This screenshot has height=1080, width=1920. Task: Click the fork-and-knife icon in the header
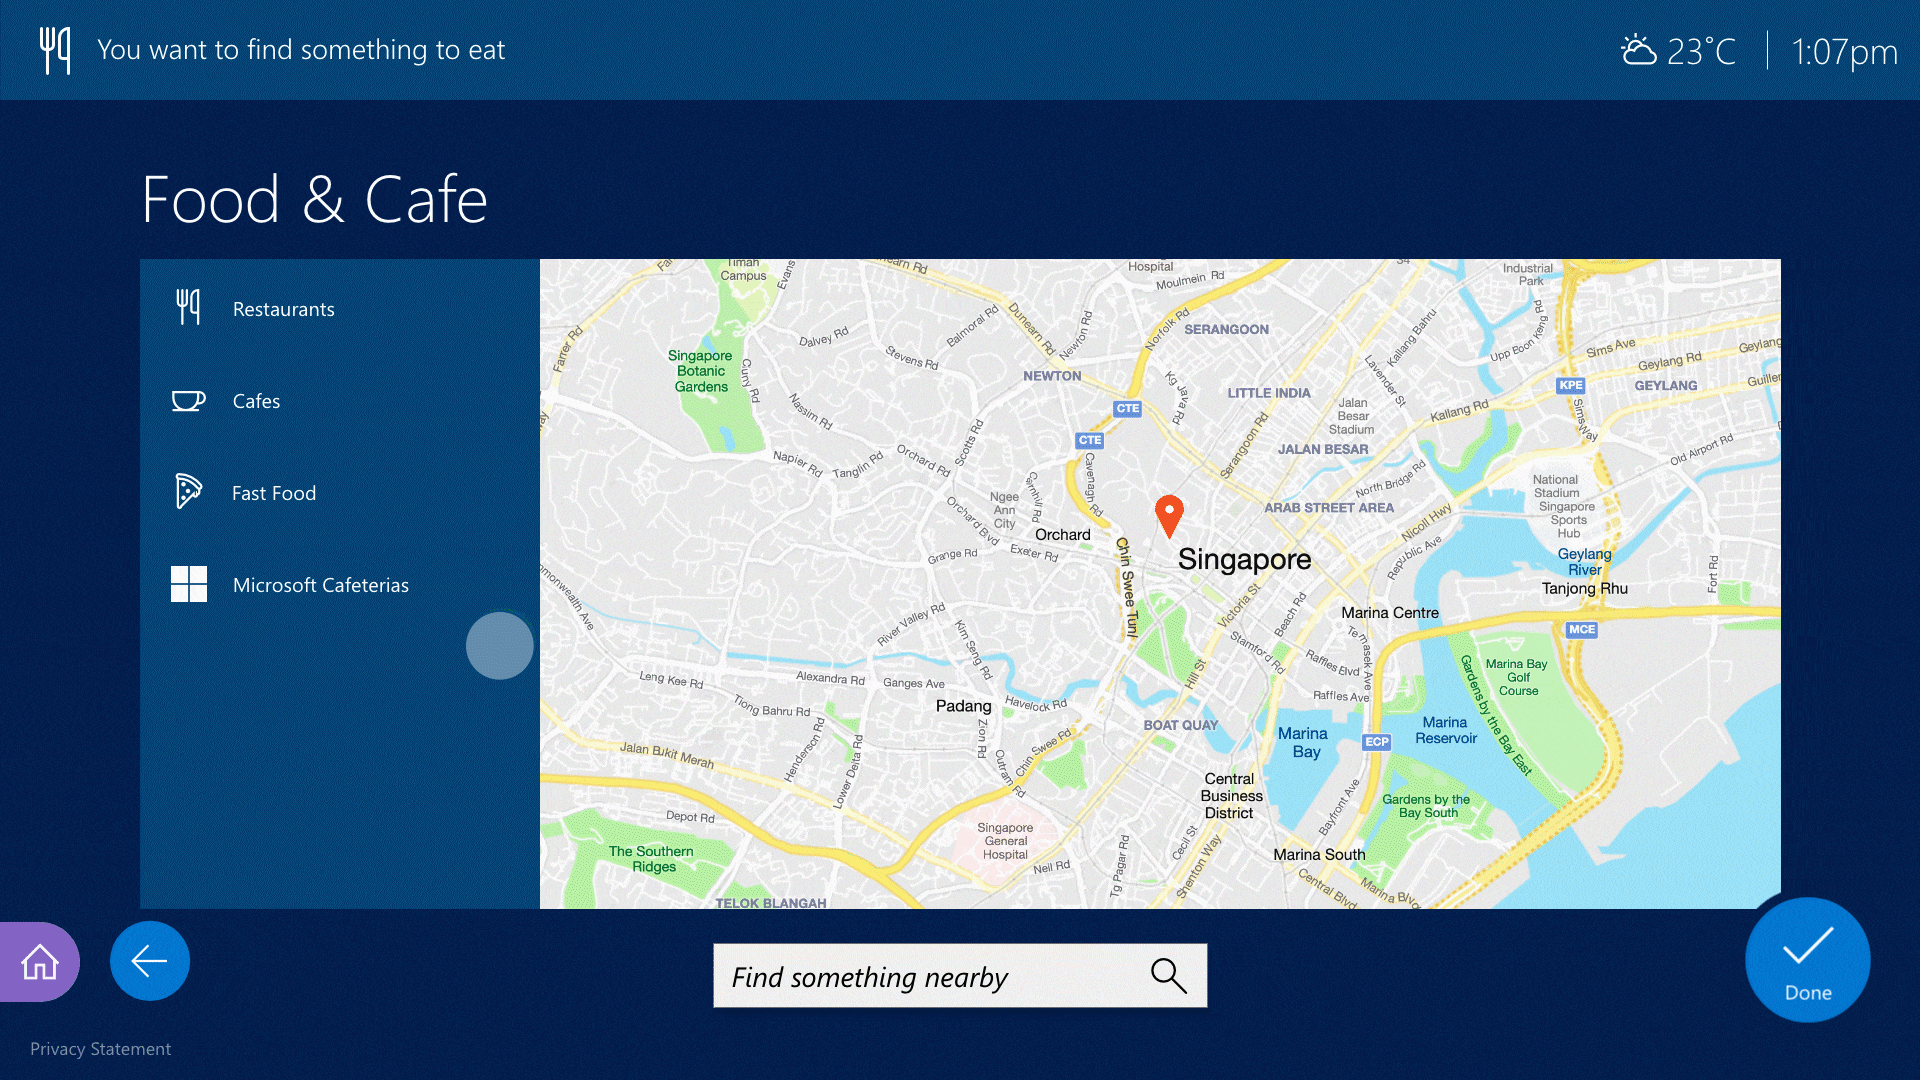(55, 49)
